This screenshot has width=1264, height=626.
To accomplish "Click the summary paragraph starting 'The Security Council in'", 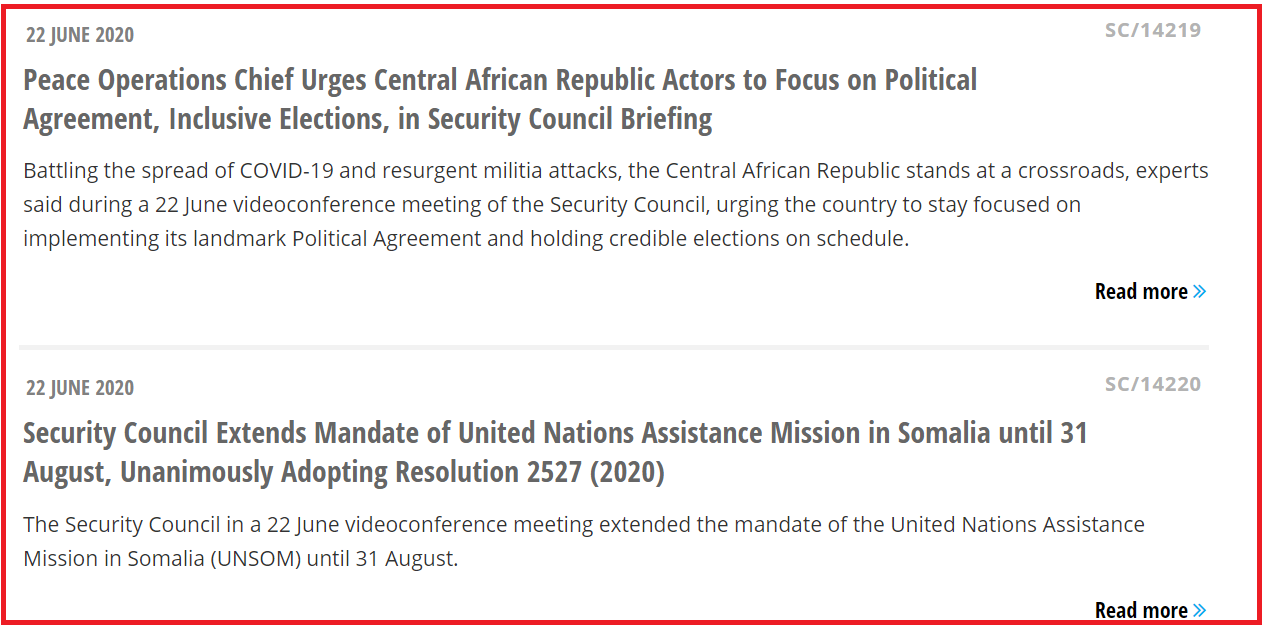I will (584, 541).
